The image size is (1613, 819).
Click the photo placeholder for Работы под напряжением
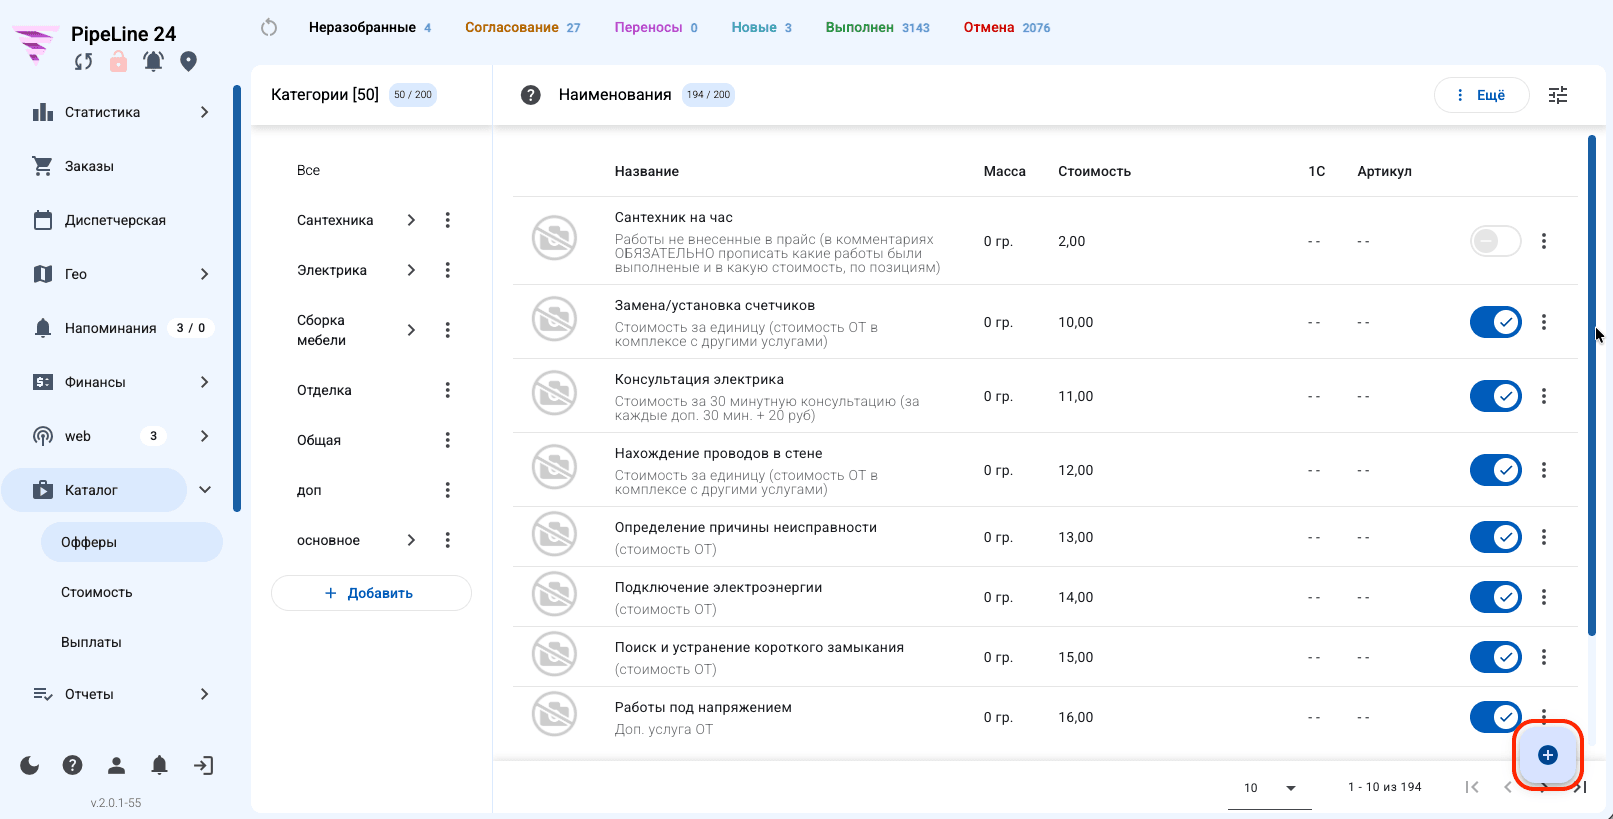[554, 714]
